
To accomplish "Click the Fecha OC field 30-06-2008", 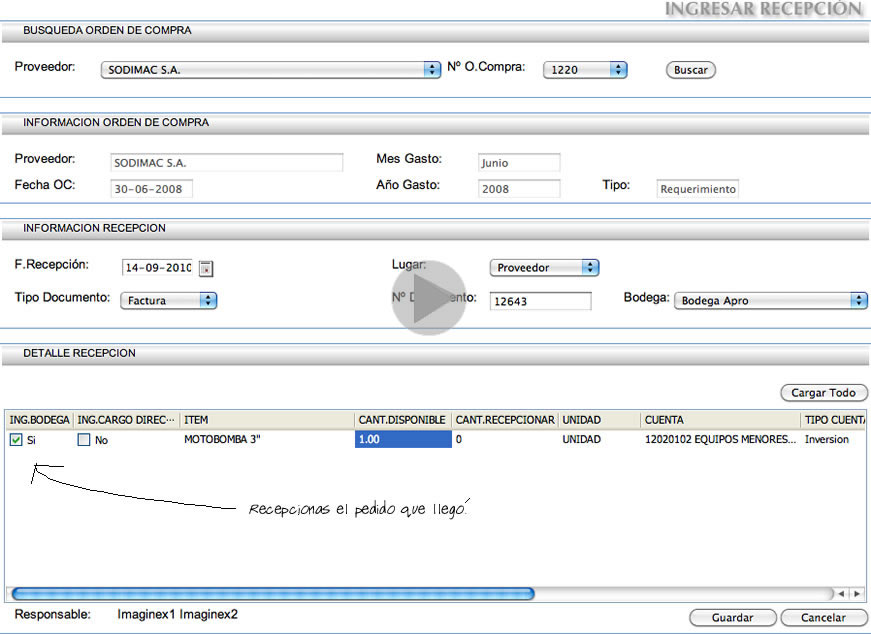I will [x=152, y=189].
